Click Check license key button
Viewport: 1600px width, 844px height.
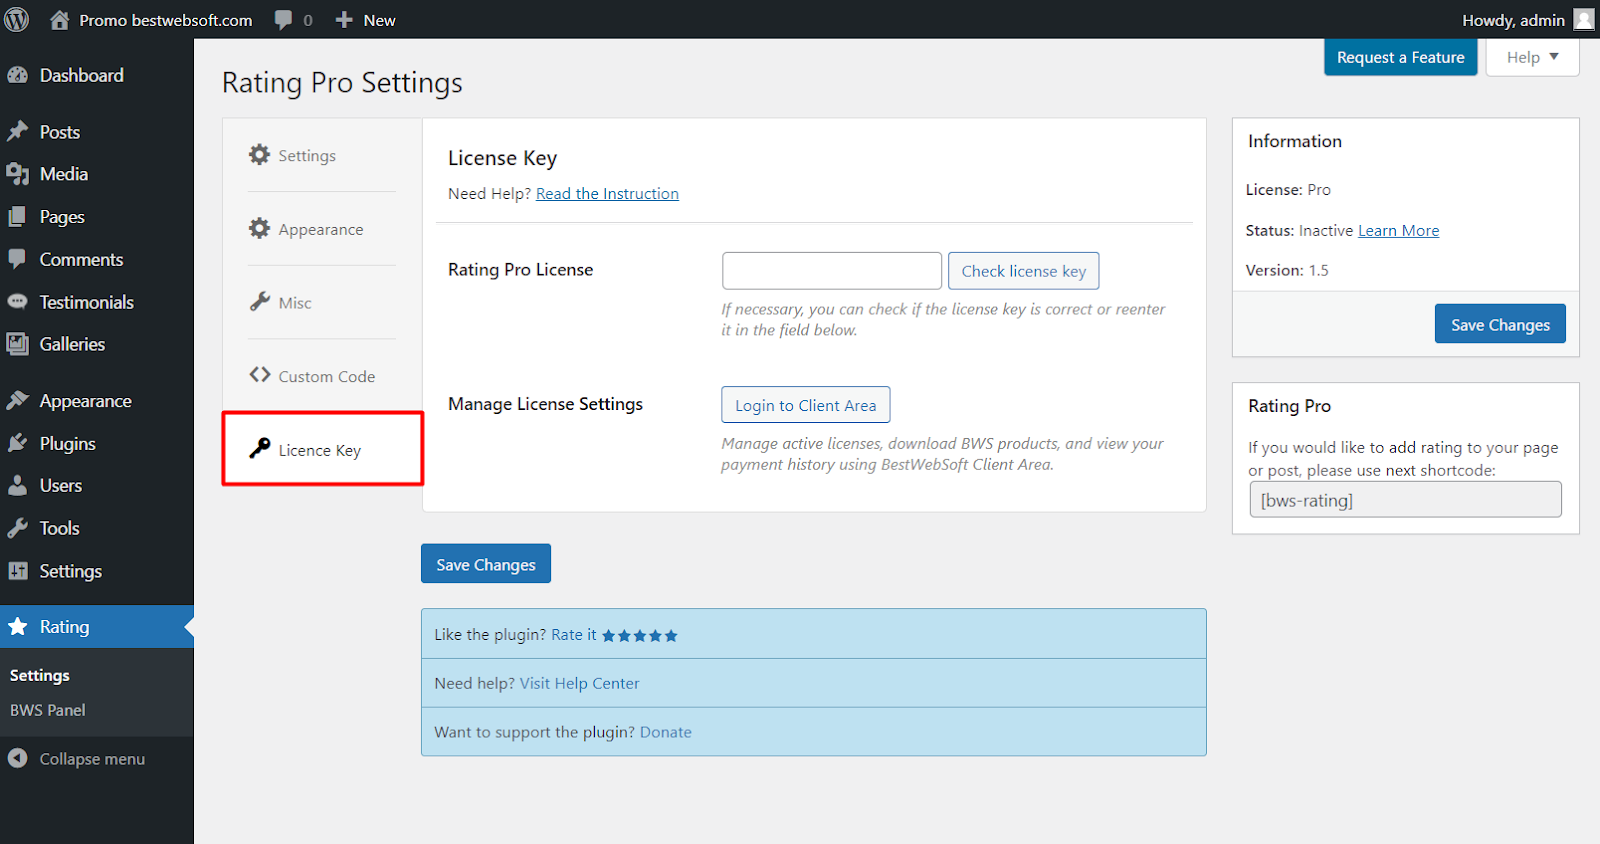pos(1024,271)
